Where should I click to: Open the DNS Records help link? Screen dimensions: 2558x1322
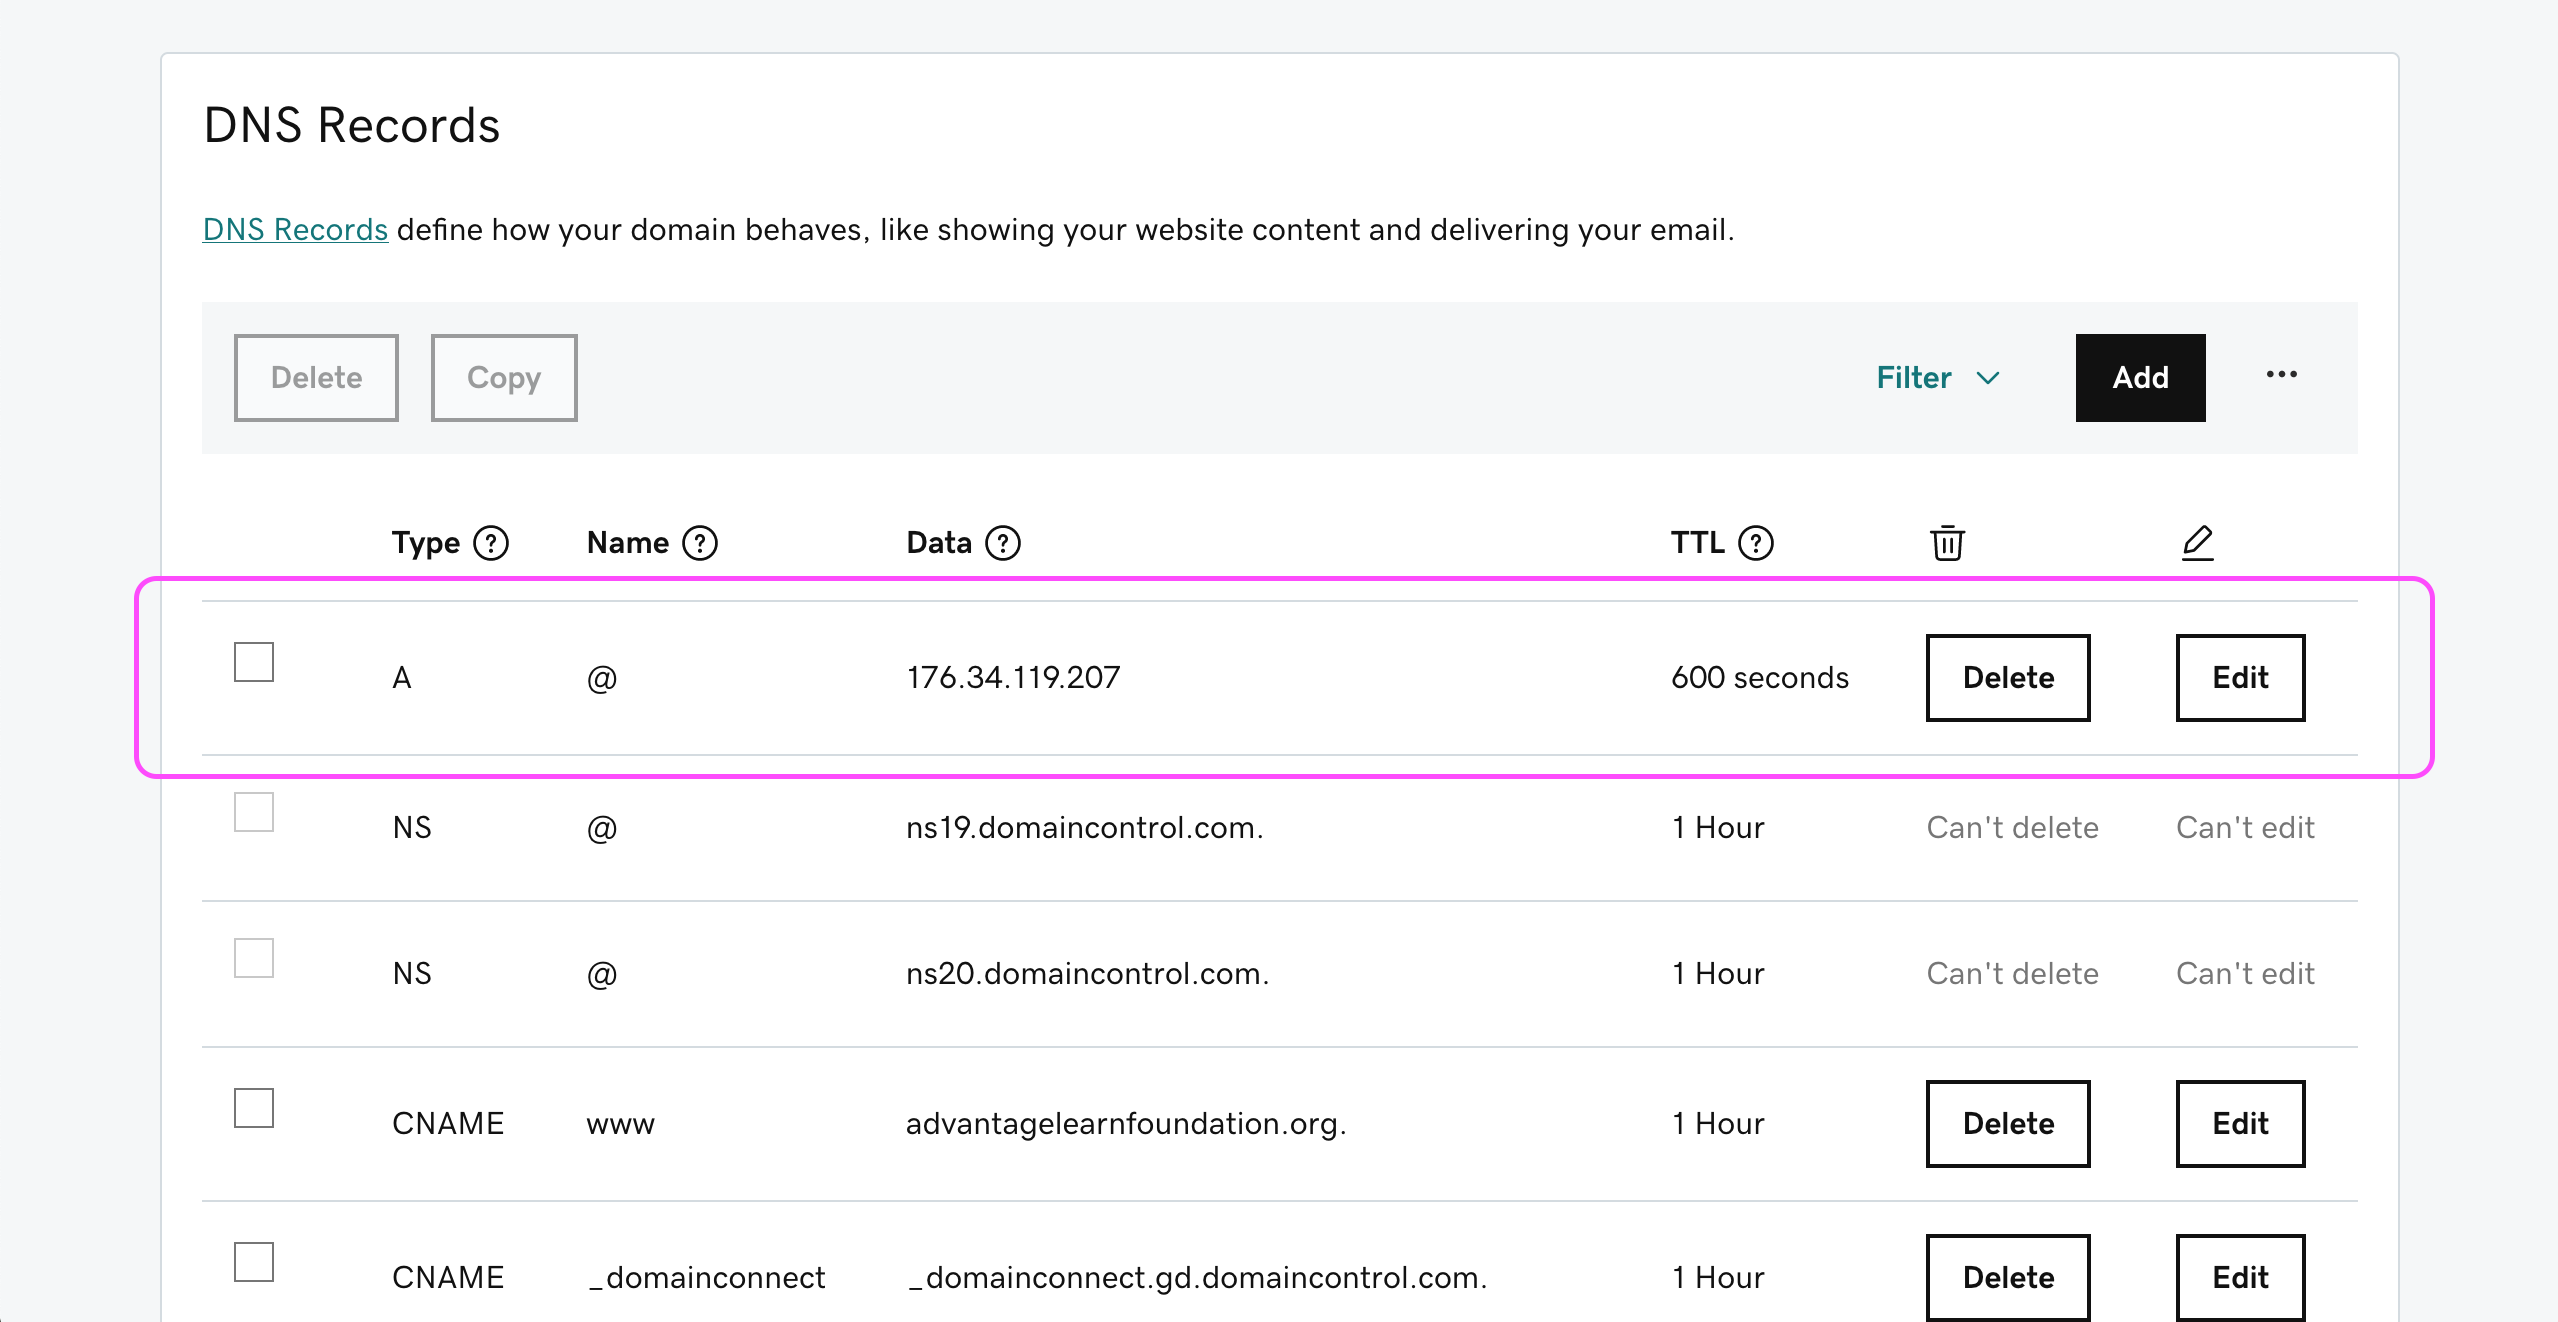(x=295, y=230)
